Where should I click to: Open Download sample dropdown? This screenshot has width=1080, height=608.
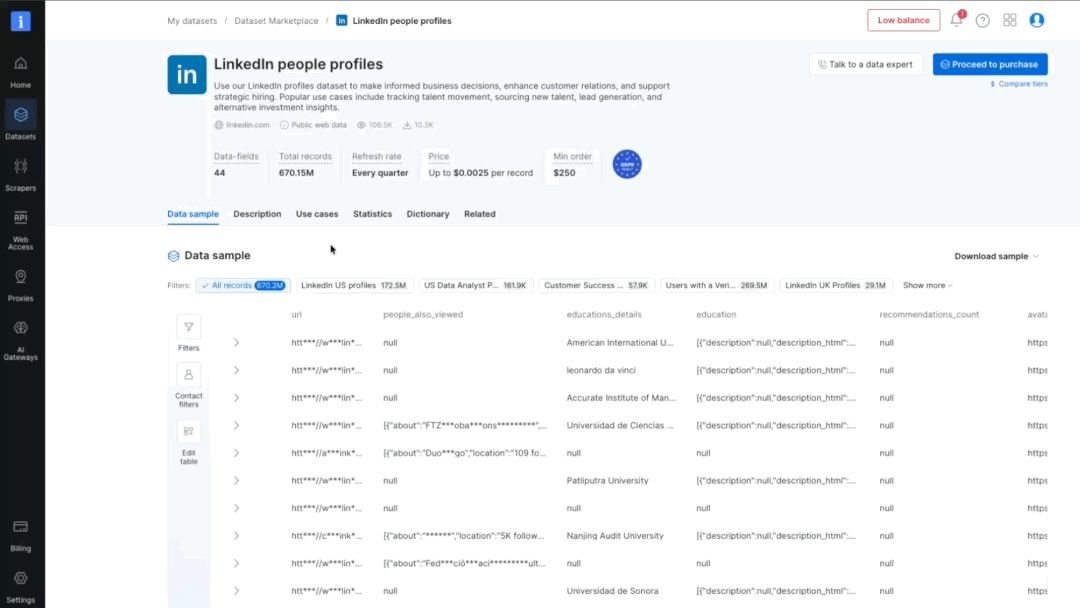[996, 256]
